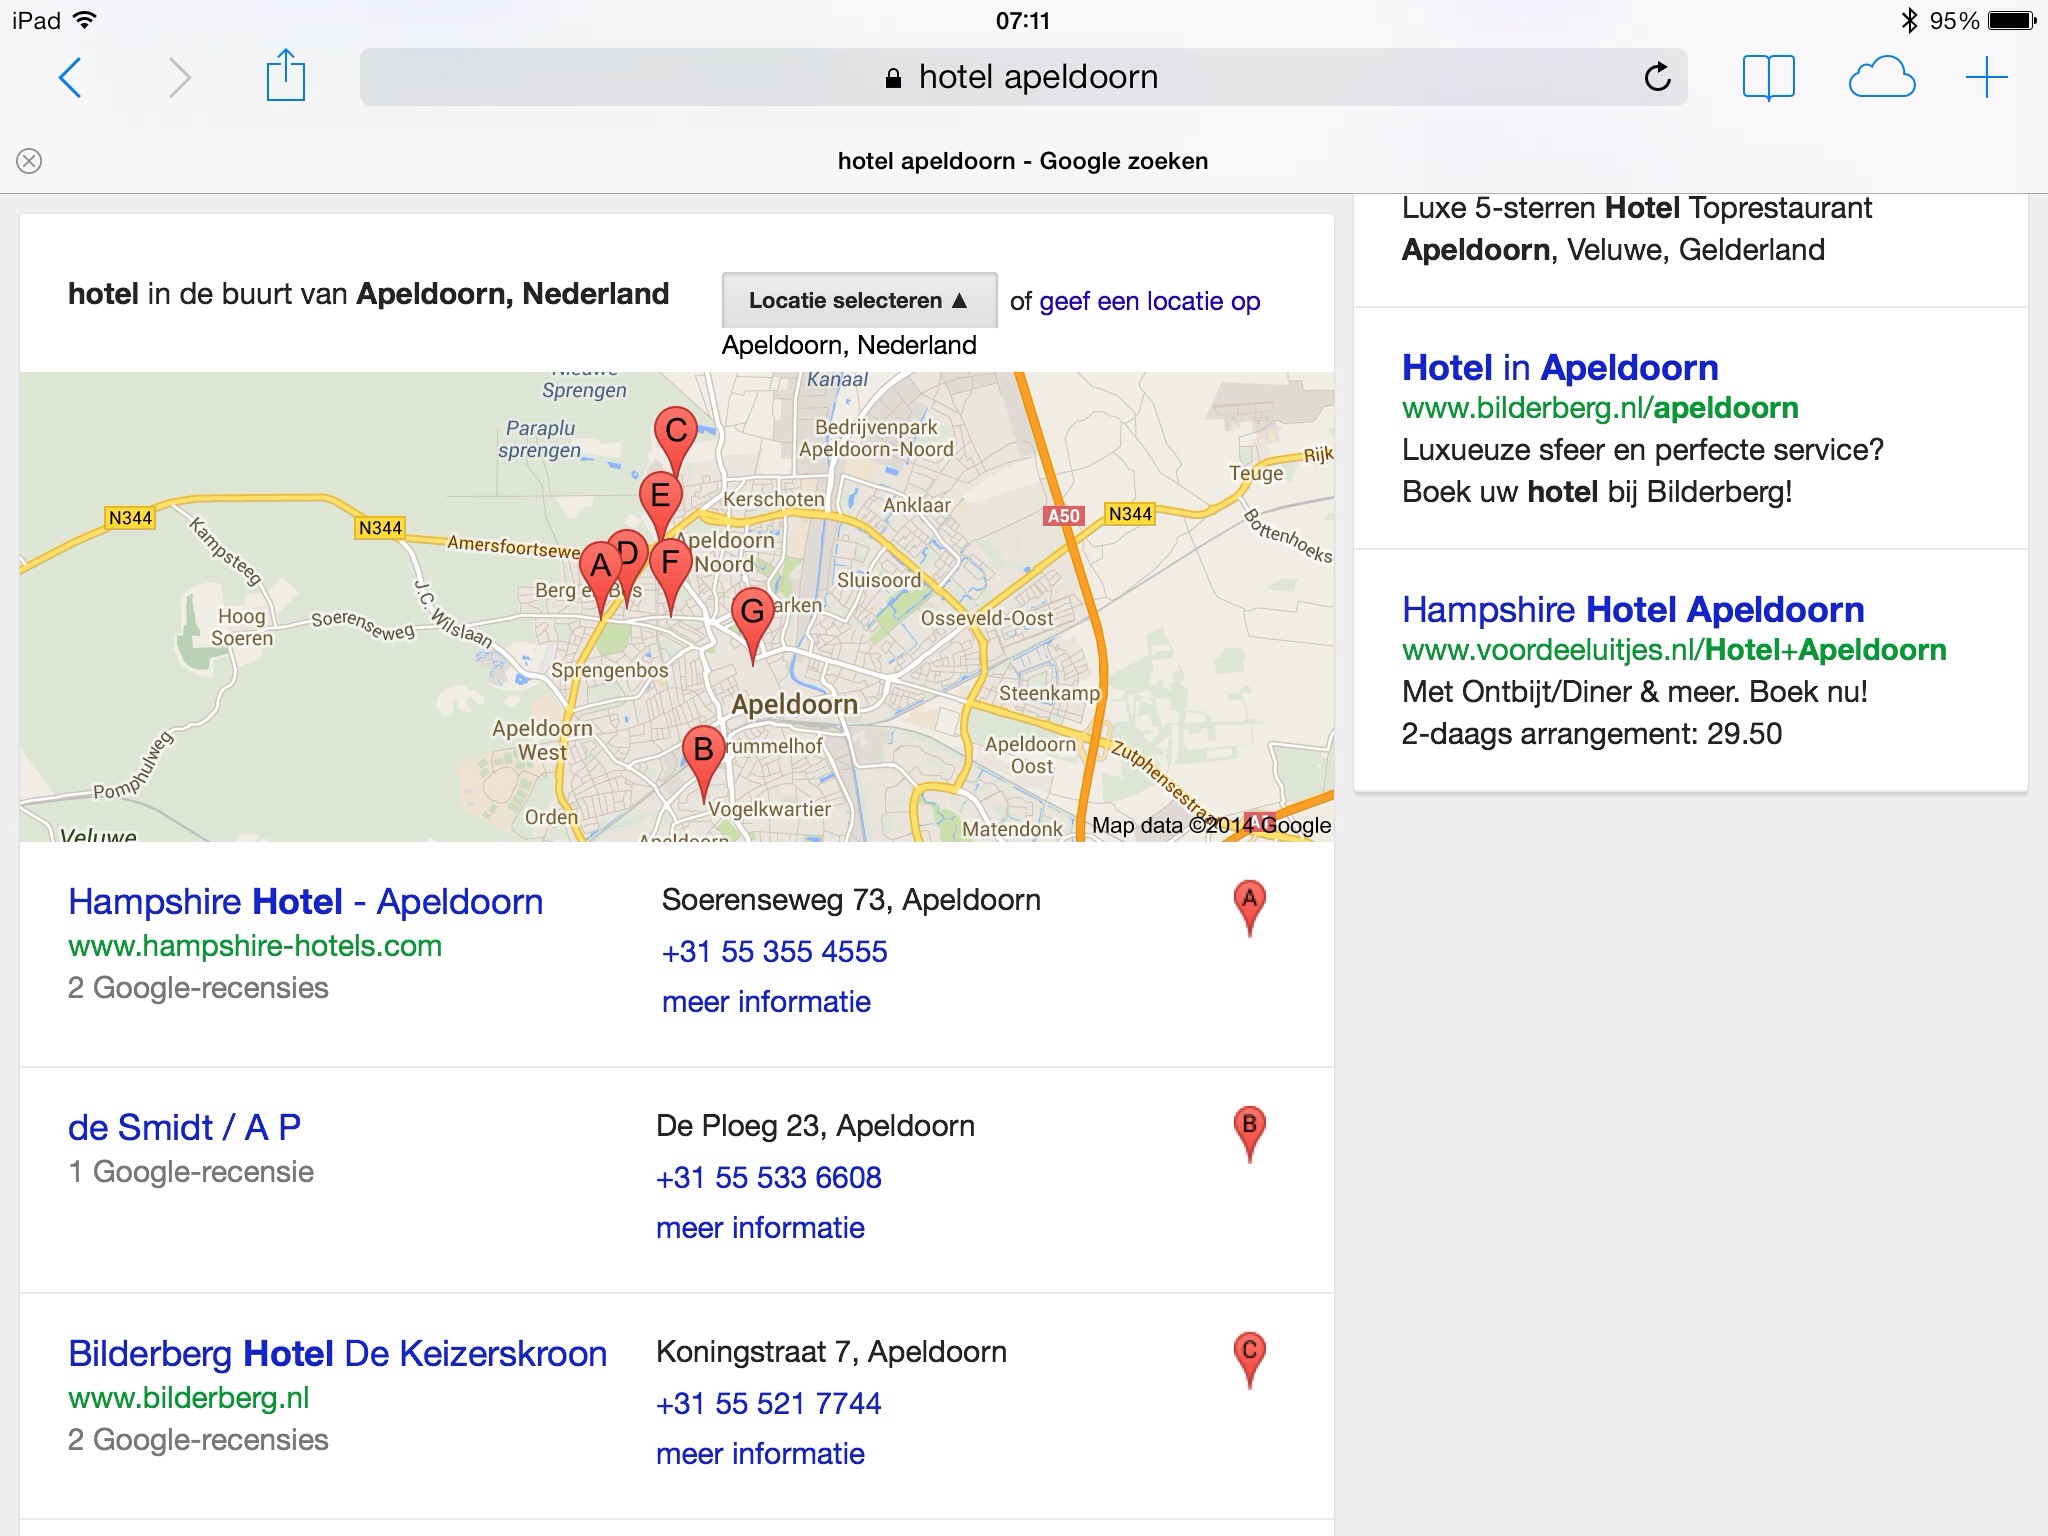Open the Bookmarks book icon

tap(1768, 77)
